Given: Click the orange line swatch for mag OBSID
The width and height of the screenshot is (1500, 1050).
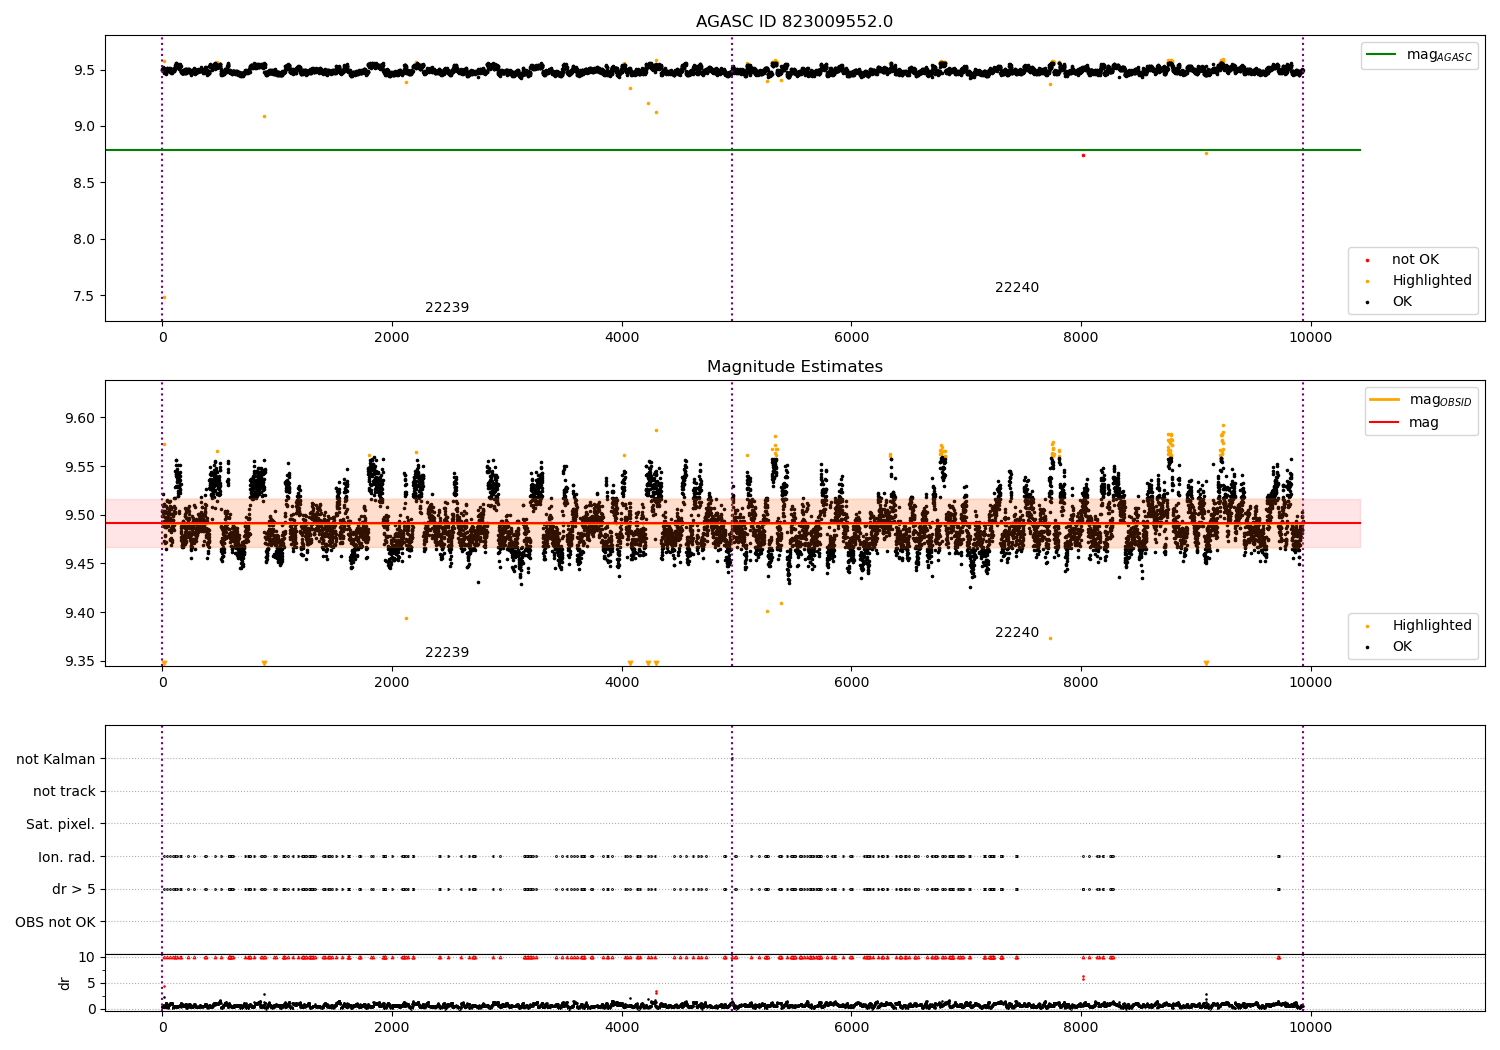Looking at the screenshot, I should [x=1385, y=400].
